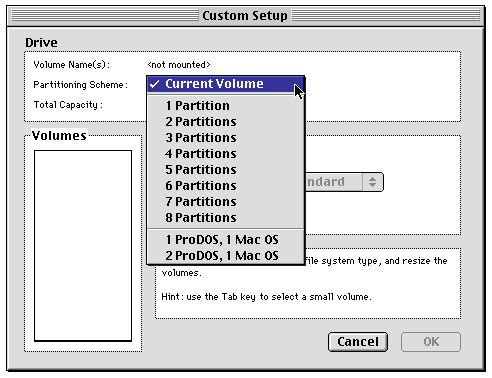Click the Total Capacity label
This screenshot has width=492, height=378.
point(68,105)
